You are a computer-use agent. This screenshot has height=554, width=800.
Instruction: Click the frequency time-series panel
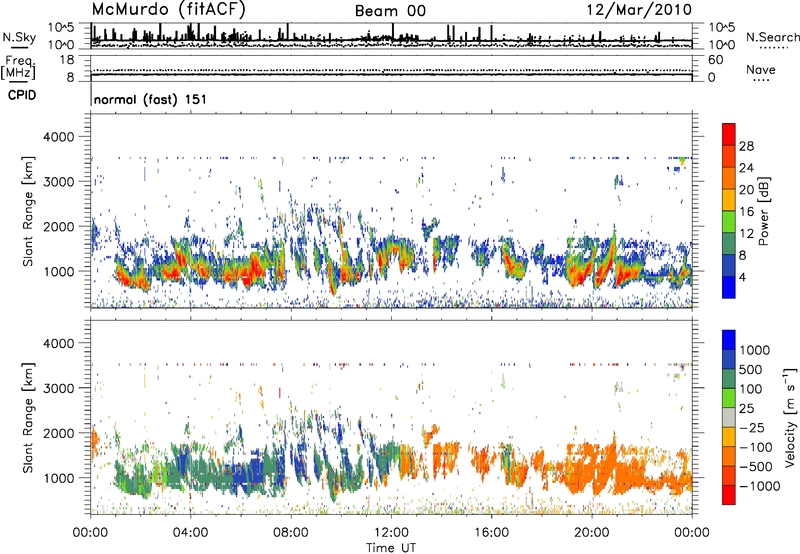click(x=391, y=68)
